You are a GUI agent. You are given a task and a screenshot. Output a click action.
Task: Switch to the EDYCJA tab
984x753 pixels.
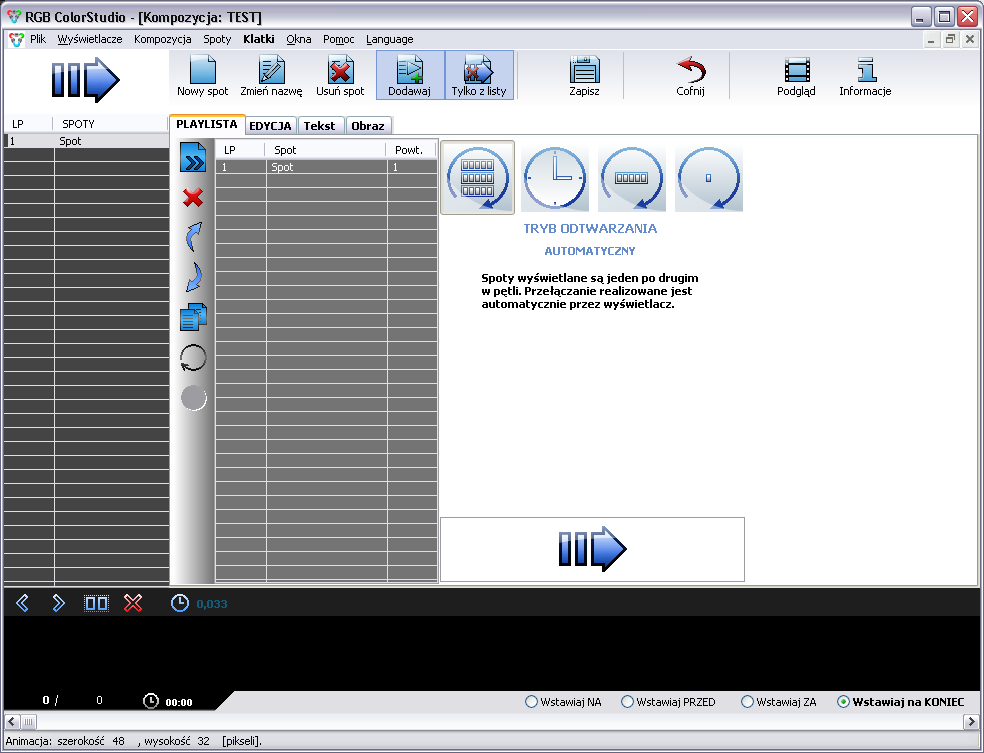pyautogui.click(x=270, y=126)
